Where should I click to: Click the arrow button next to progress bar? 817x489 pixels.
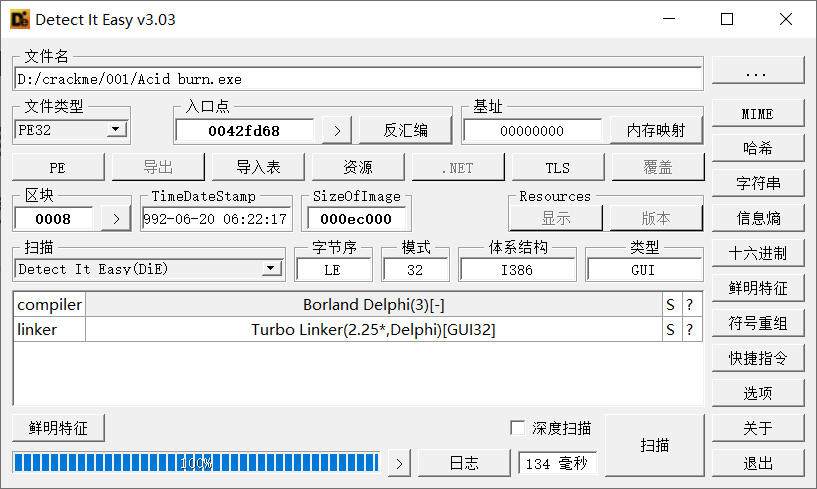click(x=399, y=463)
